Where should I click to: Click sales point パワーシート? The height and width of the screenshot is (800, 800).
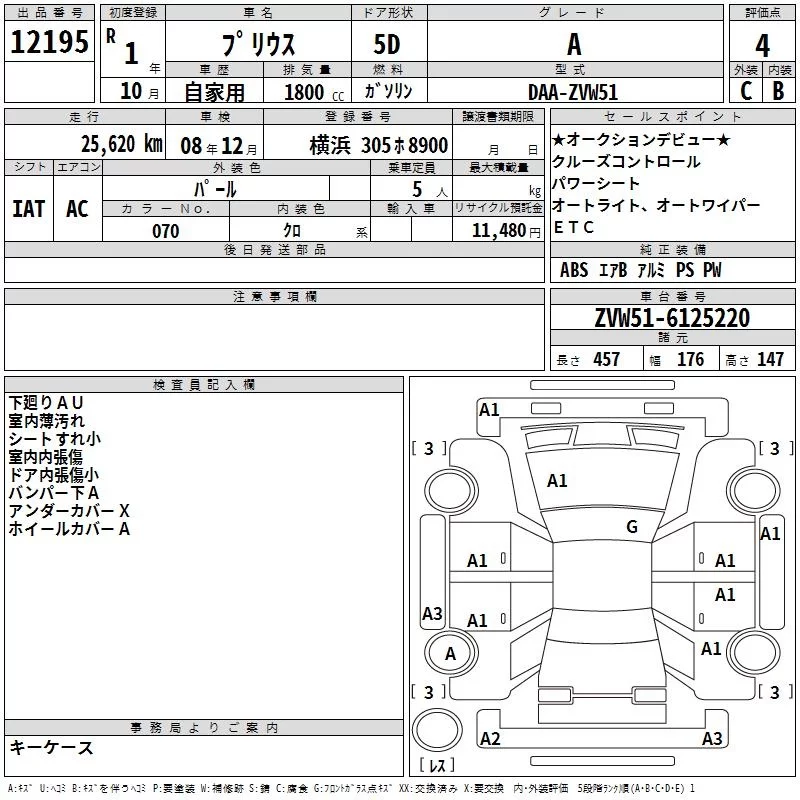pyautogui.click(x=596, y=184)
